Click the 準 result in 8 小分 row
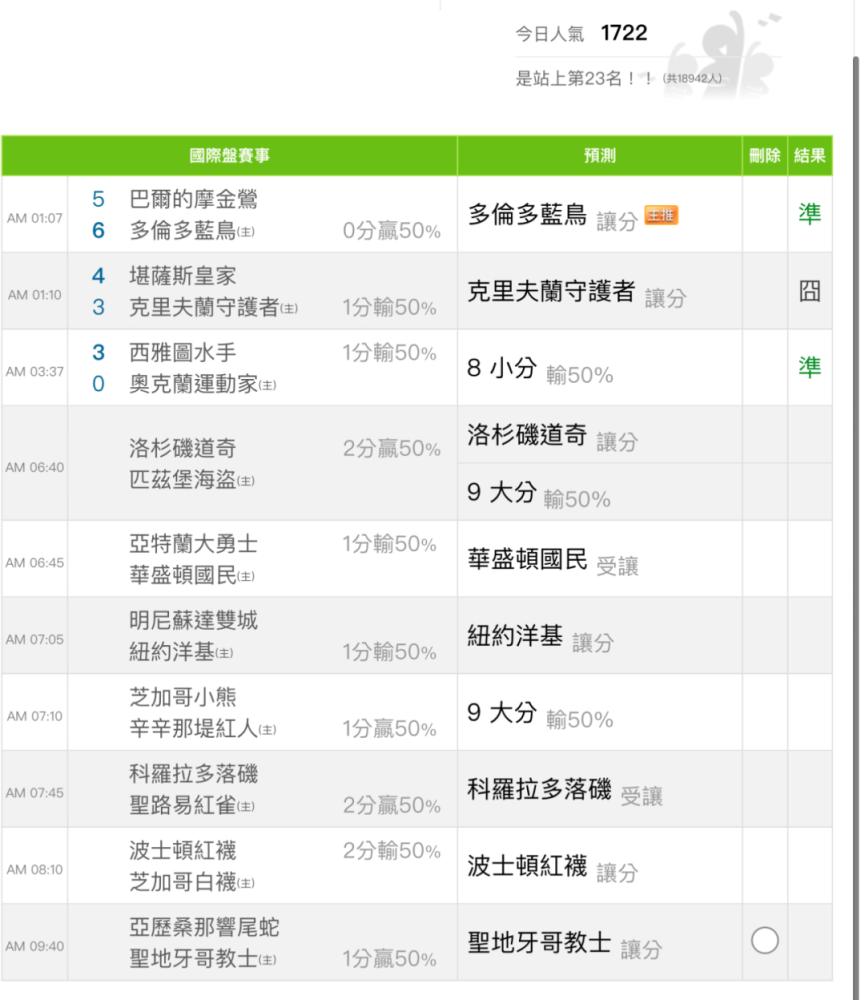 pos(810,367)
